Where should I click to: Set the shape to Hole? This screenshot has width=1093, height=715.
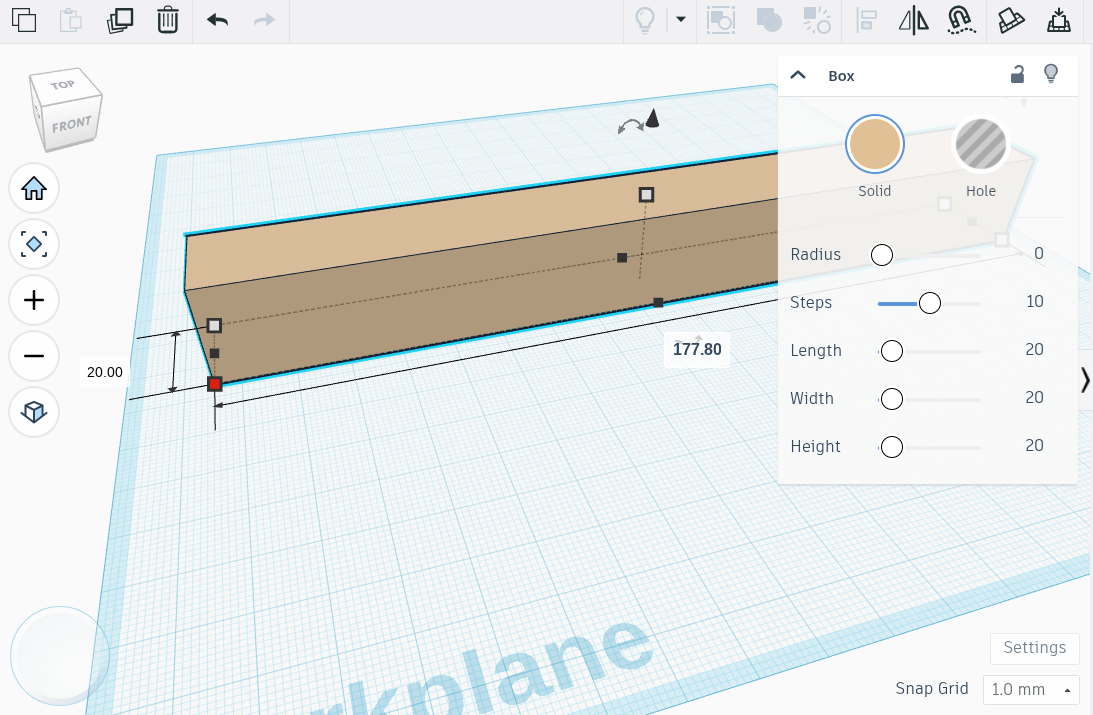(x=981, y=144)
